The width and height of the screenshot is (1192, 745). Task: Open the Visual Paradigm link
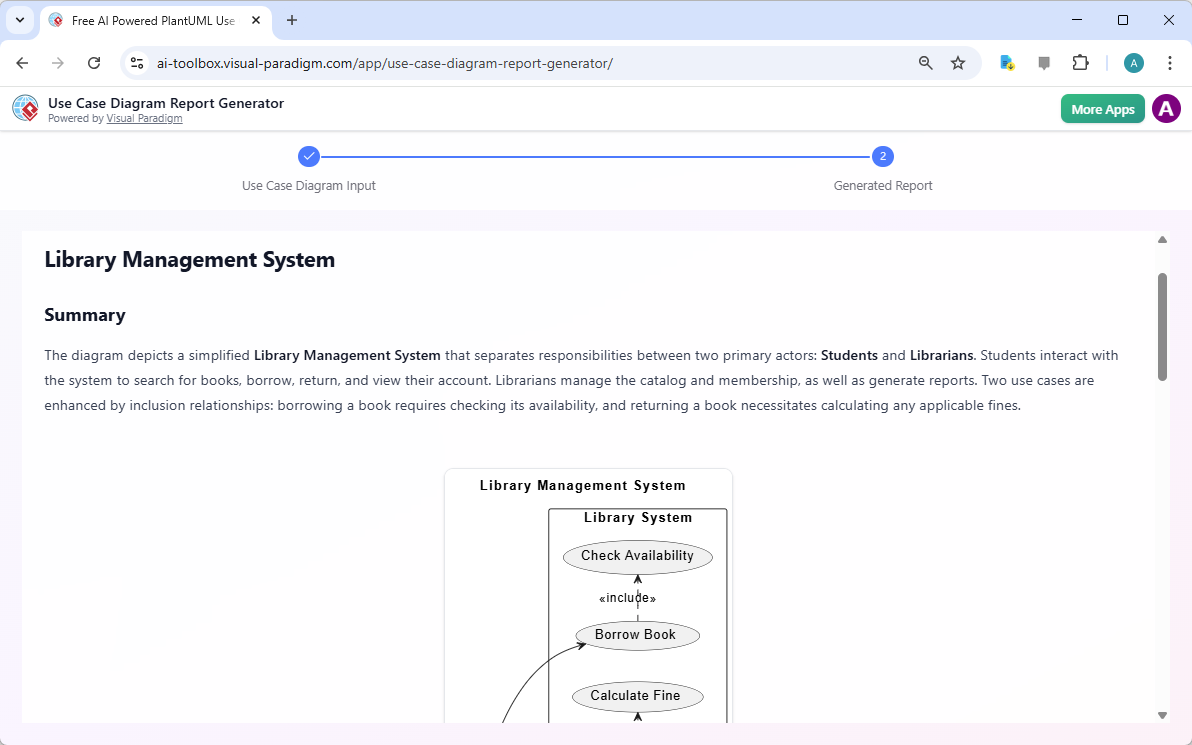pos(144,118)
